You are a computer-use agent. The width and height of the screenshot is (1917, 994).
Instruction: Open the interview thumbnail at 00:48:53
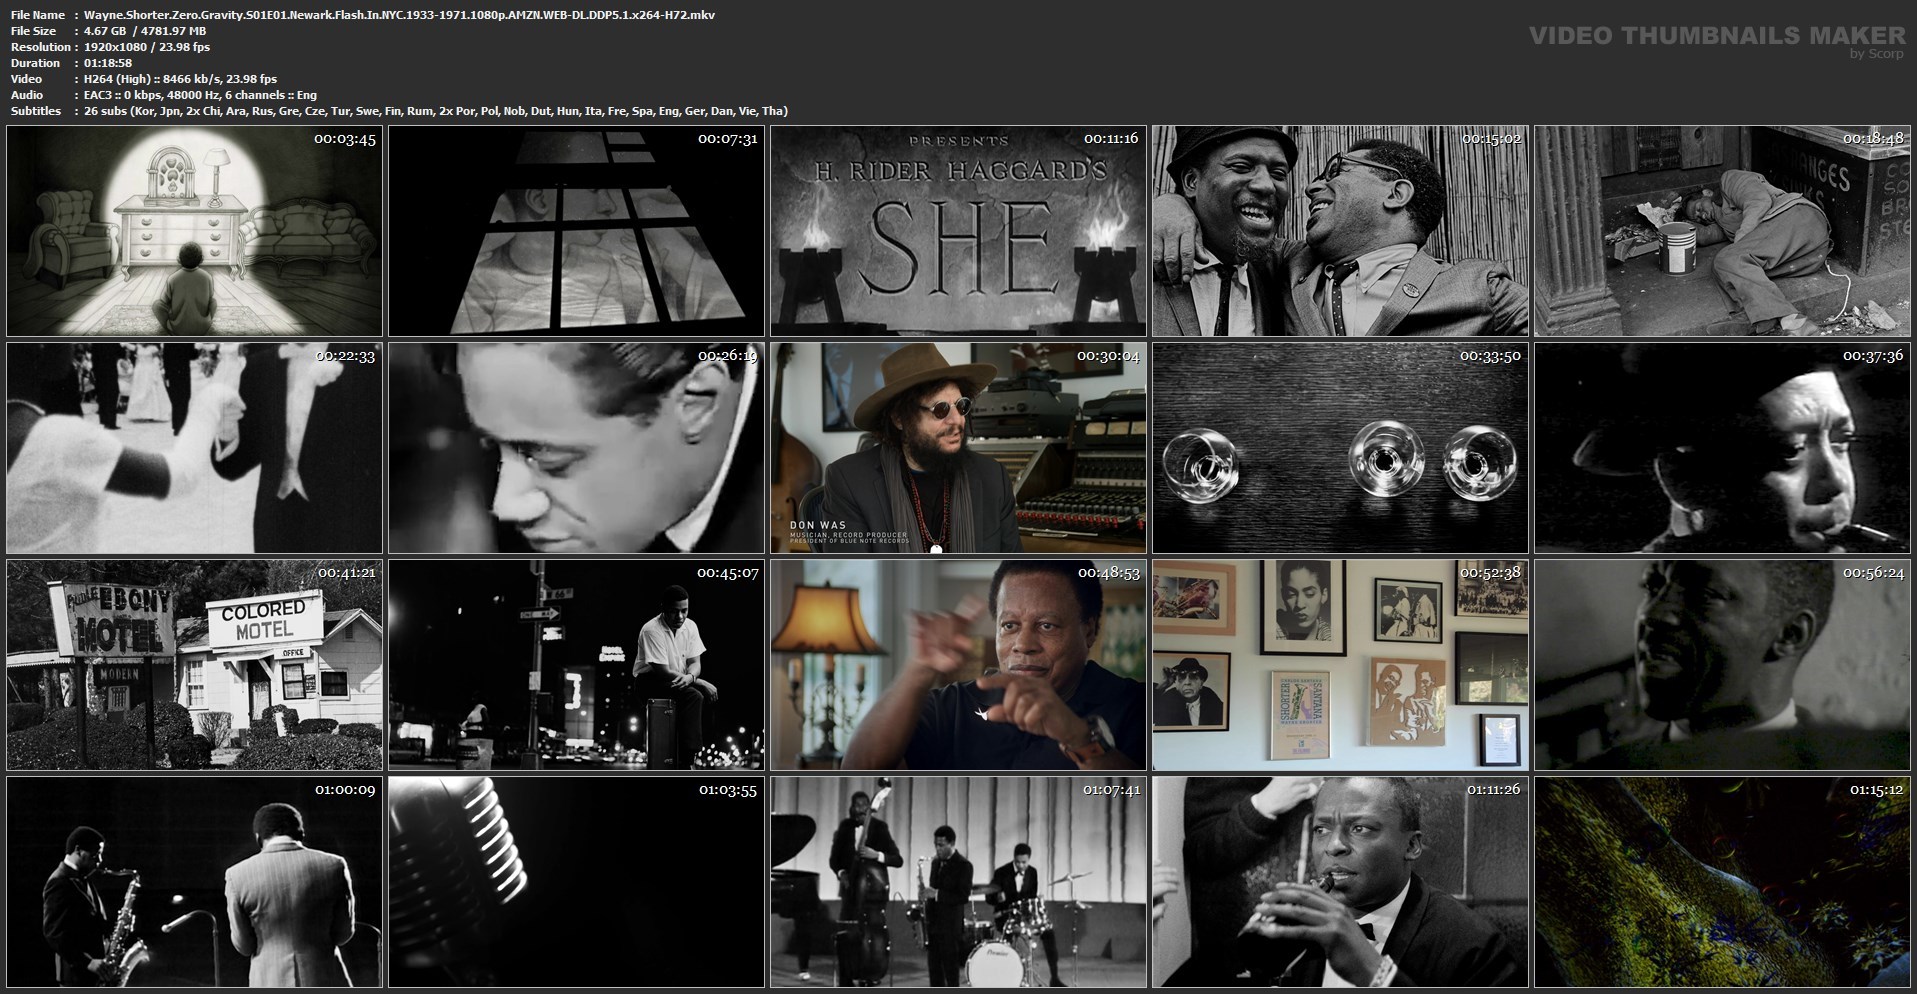958,665
